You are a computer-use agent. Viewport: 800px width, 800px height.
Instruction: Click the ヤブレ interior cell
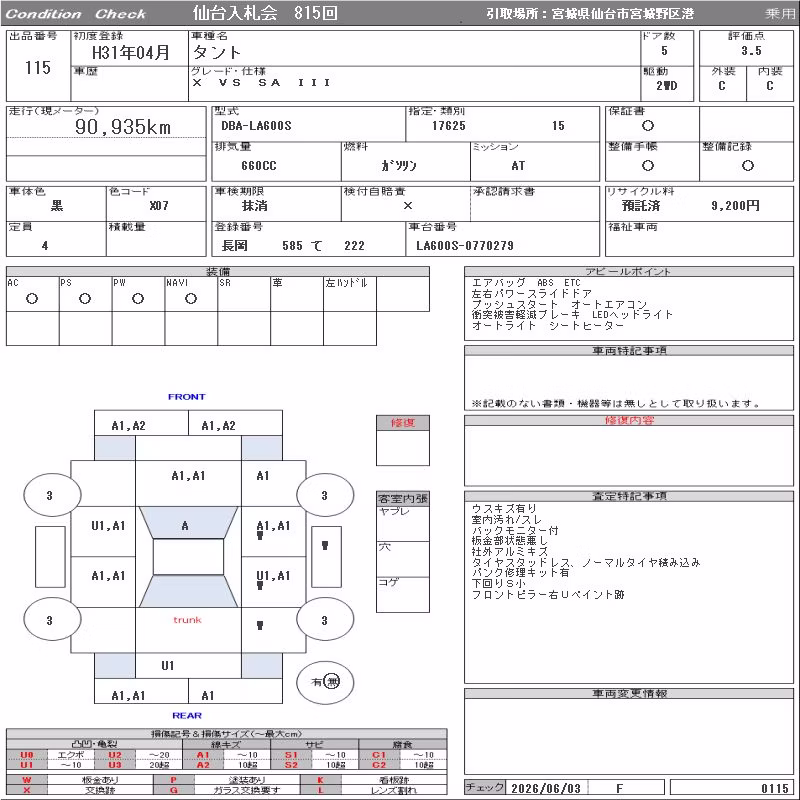tap(403, 523)
